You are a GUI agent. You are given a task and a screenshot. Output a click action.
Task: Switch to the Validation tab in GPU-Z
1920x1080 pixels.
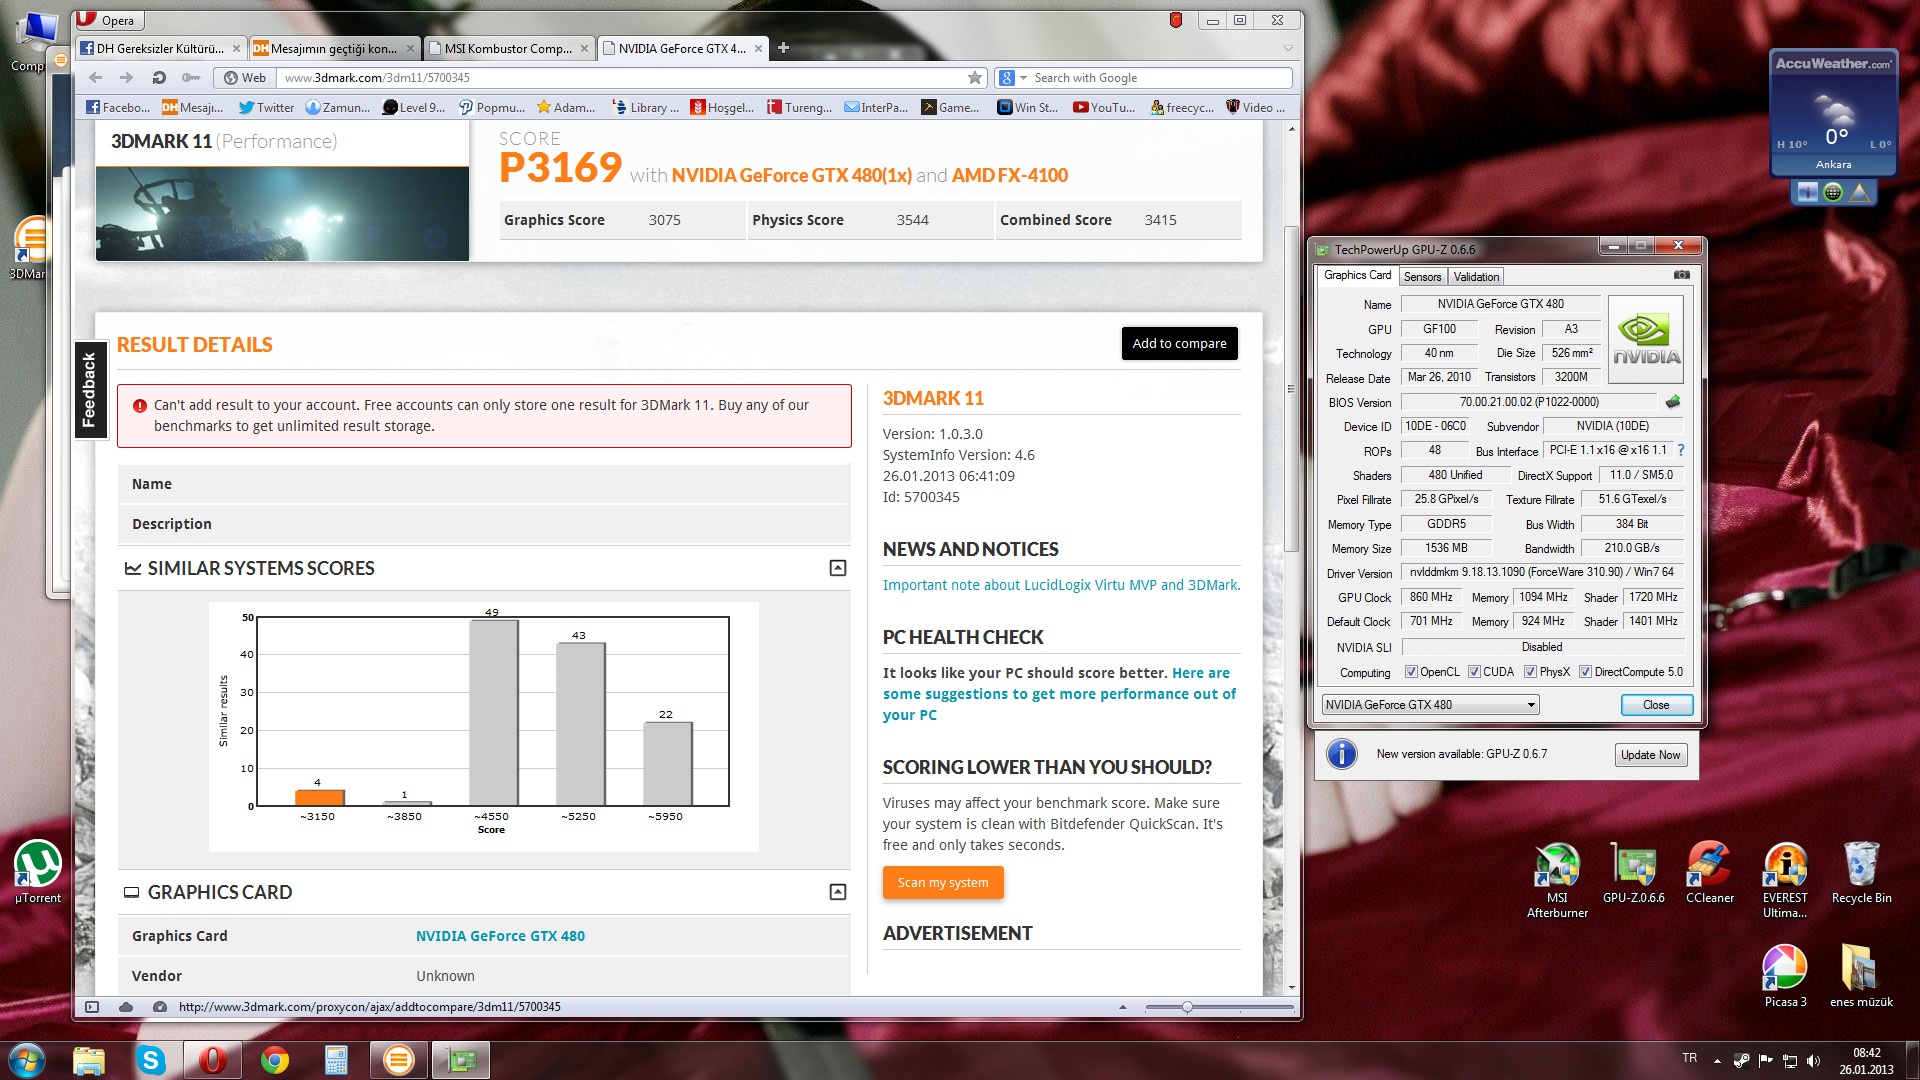[x=1476, y=277]
